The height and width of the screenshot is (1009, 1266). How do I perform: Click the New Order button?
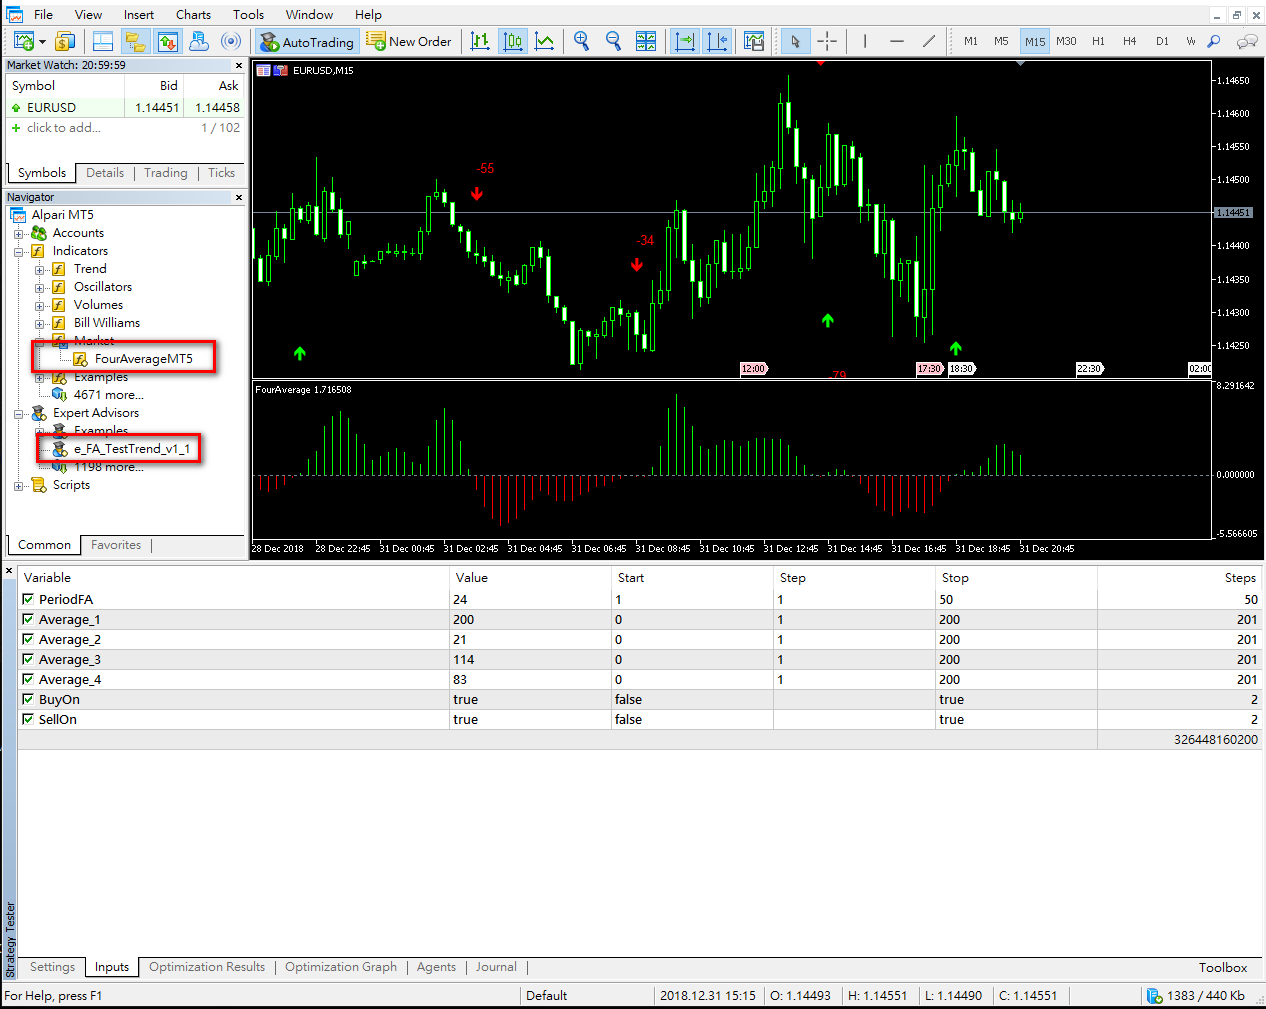pos(409,41)
